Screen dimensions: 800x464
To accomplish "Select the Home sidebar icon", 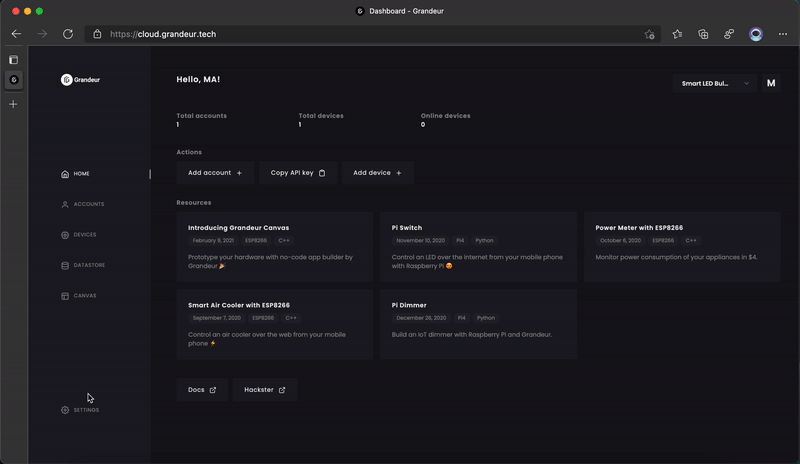I will (65, 174).
